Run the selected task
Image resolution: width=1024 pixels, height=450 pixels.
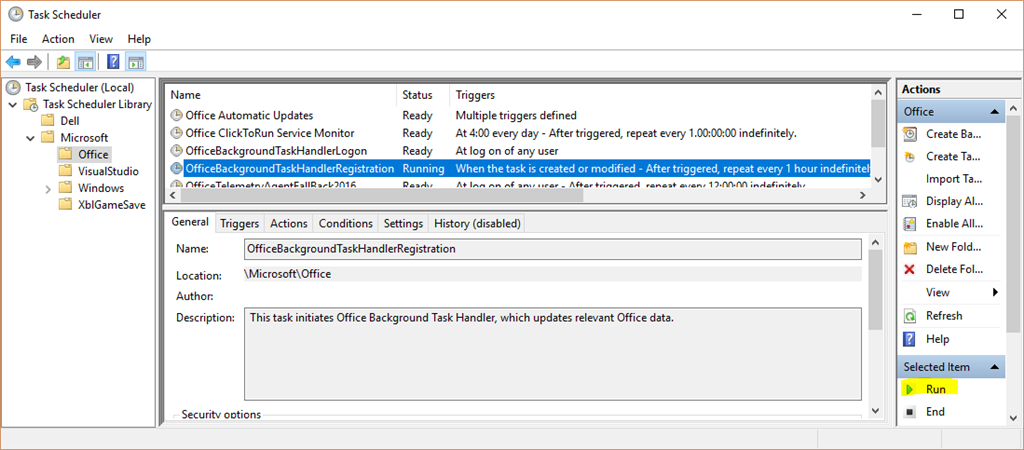pos(935,390)
